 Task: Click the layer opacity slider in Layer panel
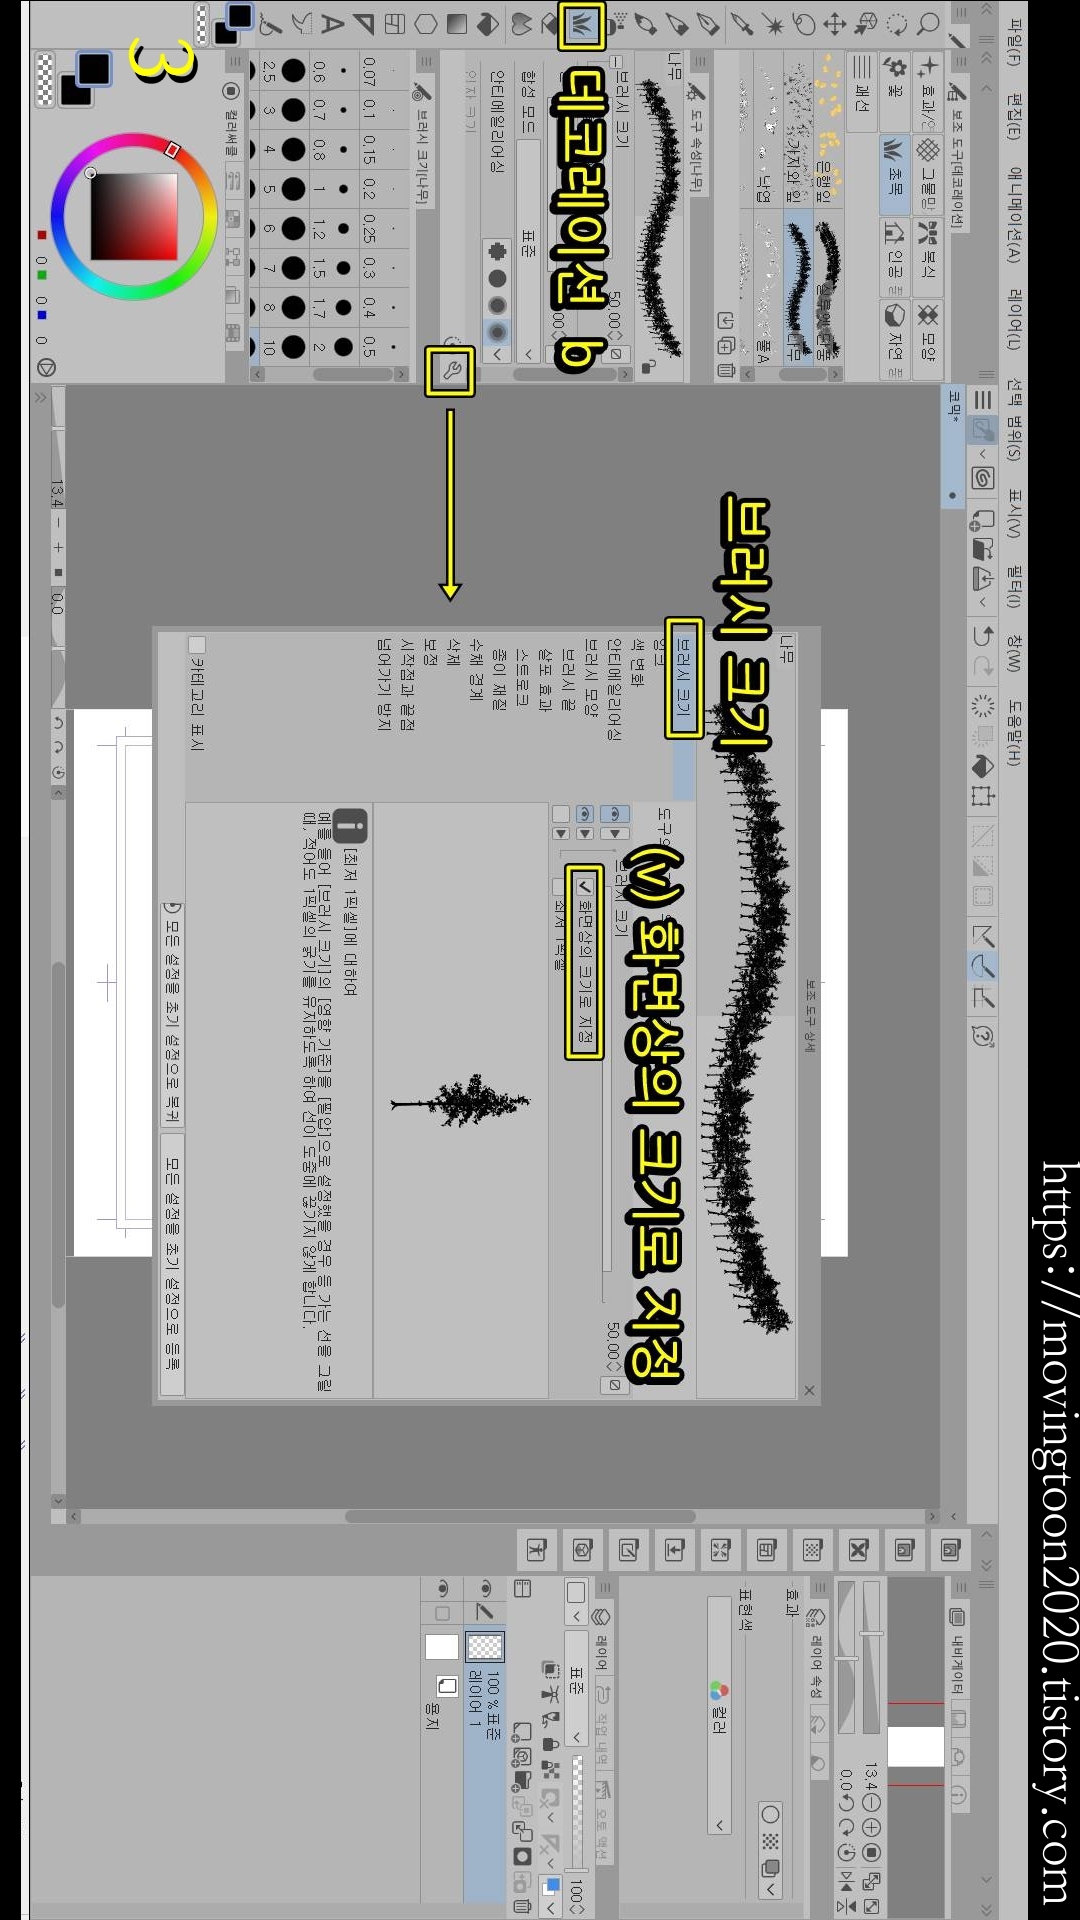[578, 1814]
